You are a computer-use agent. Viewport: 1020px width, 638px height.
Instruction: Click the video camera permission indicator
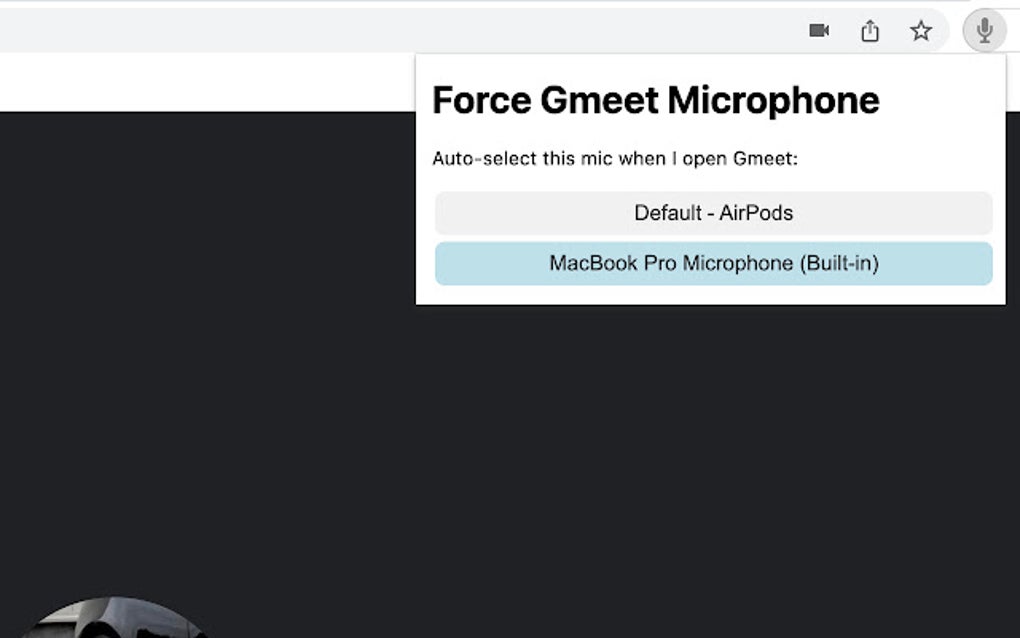[818, 30]
